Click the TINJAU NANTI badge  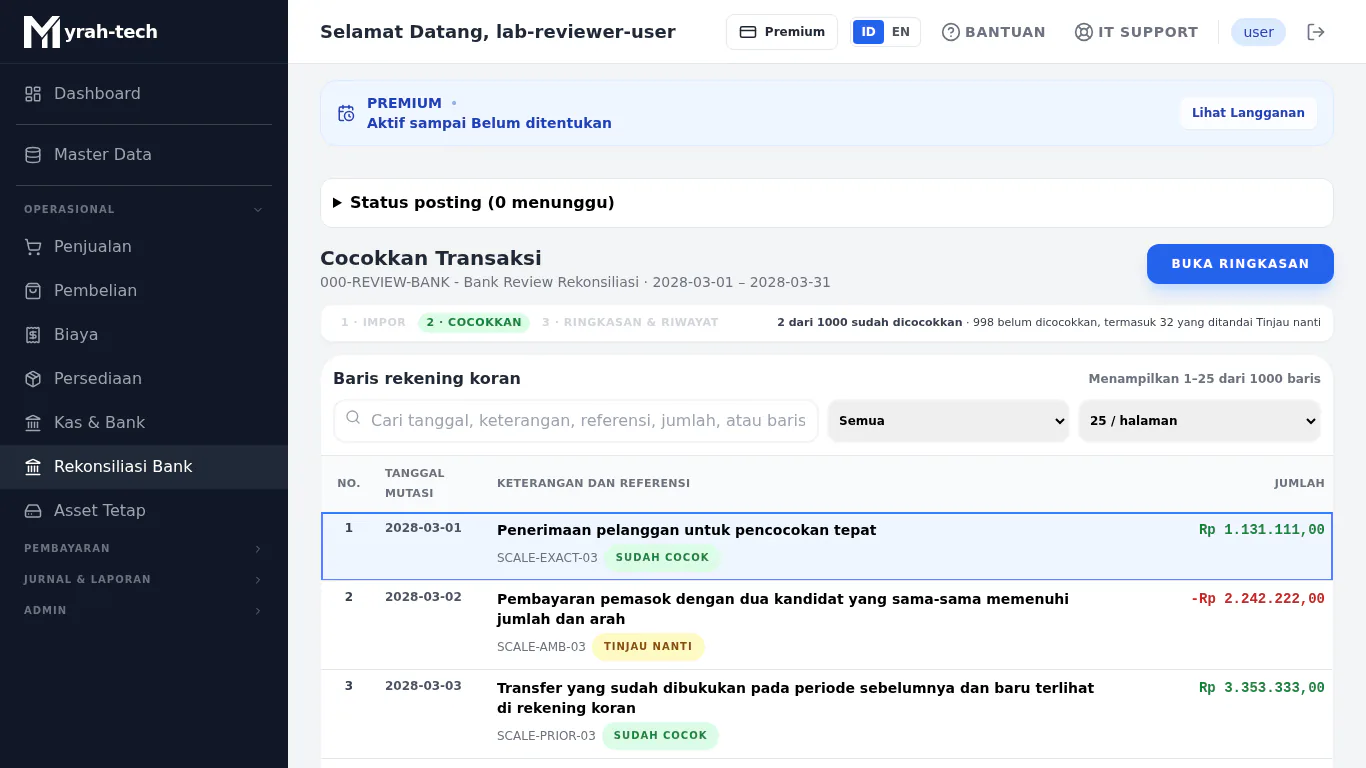pyautogui.click(x=648, y=646)
